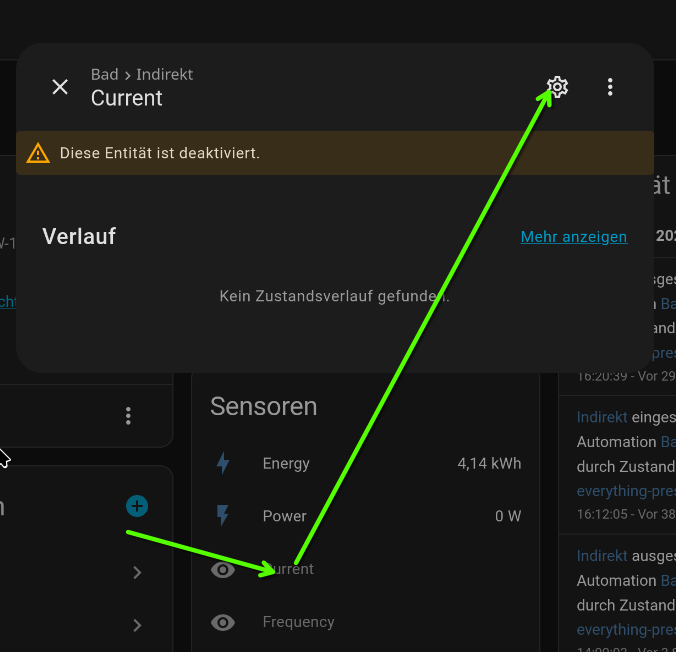The width and height of the screenshot is (676, 652).
Task: Click the orange warning triangle icon
Action: 38,153
